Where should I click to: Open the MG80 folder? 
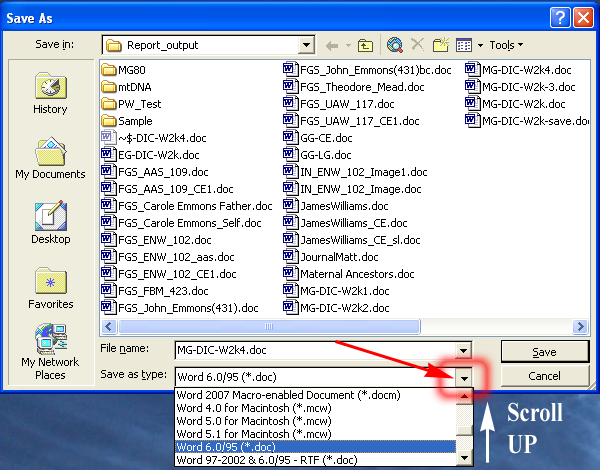pyautogui.click(x=124, y=70)
